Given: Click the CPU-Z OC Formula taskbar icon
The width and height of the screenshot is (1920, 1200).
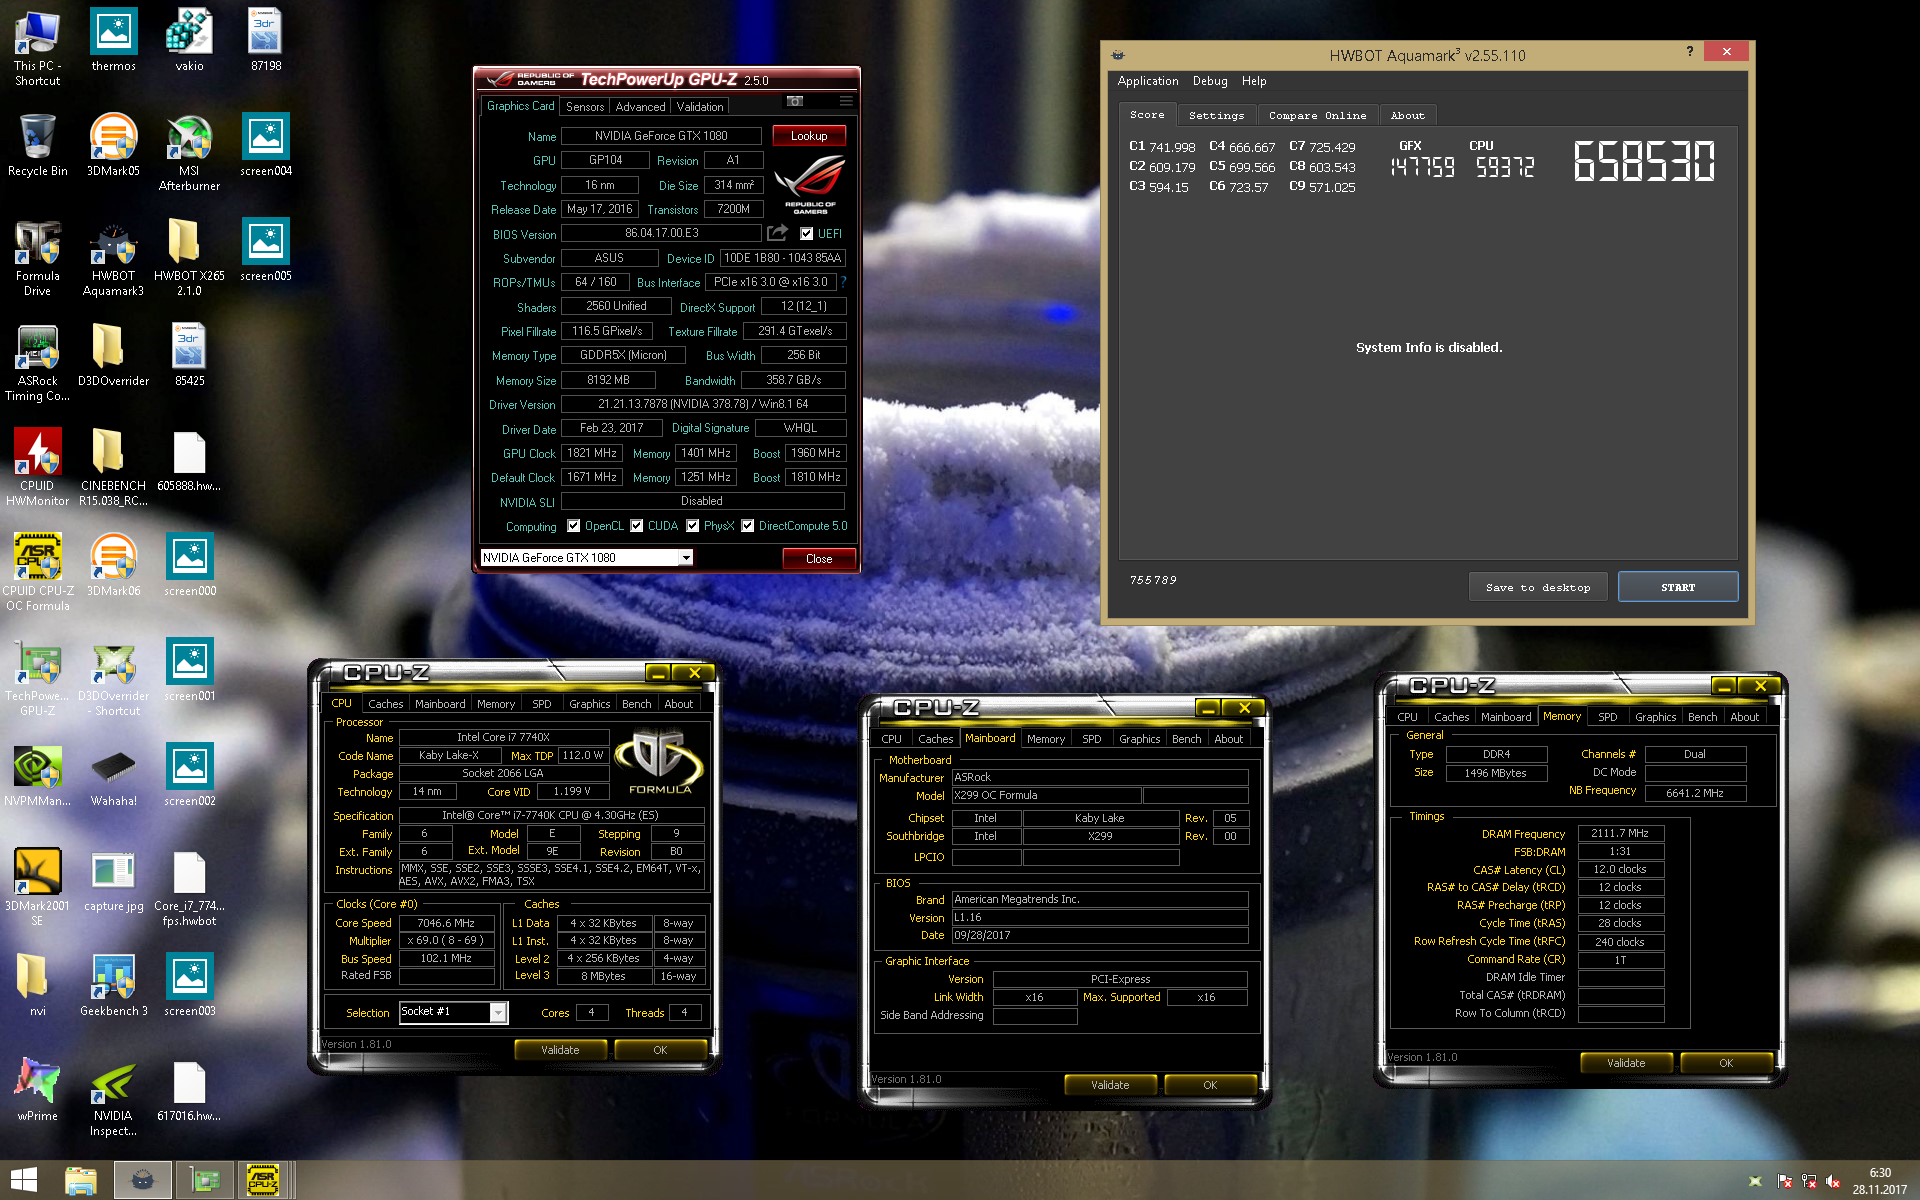Looking at the screenshot, I should (263, 1180).
